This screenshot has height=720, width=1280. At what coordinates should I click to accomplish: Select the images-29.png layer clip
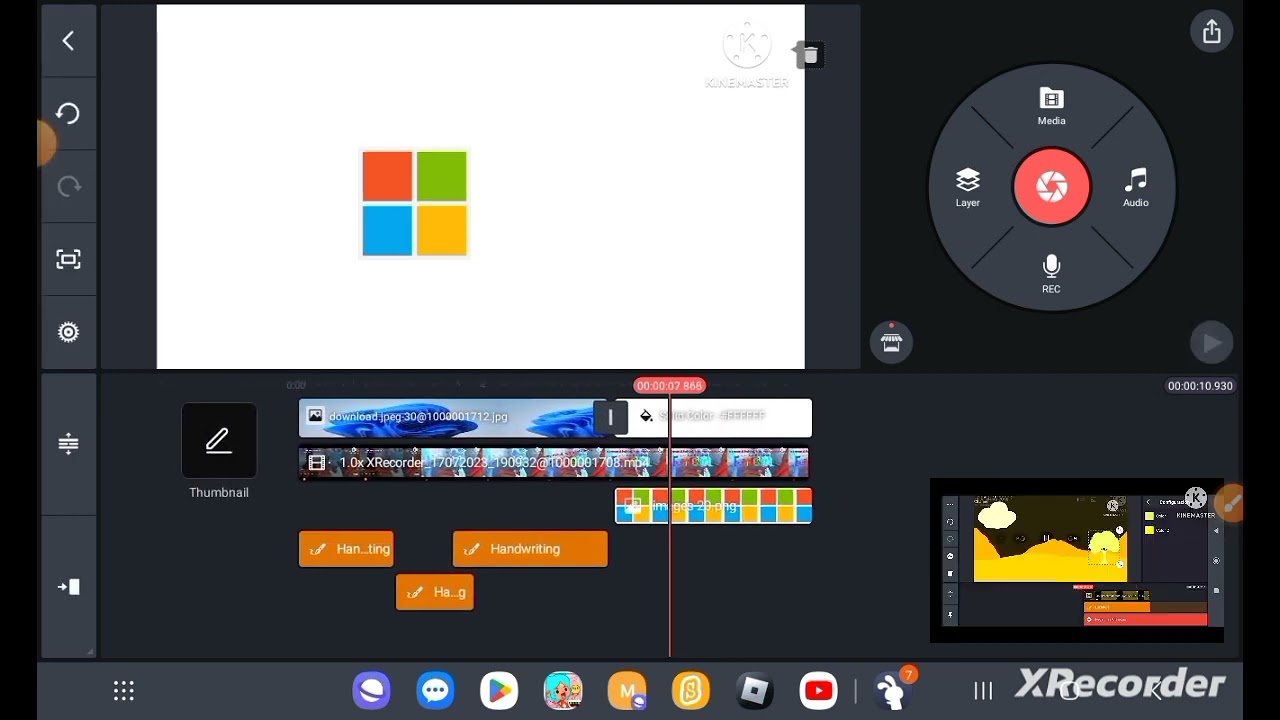713,507
